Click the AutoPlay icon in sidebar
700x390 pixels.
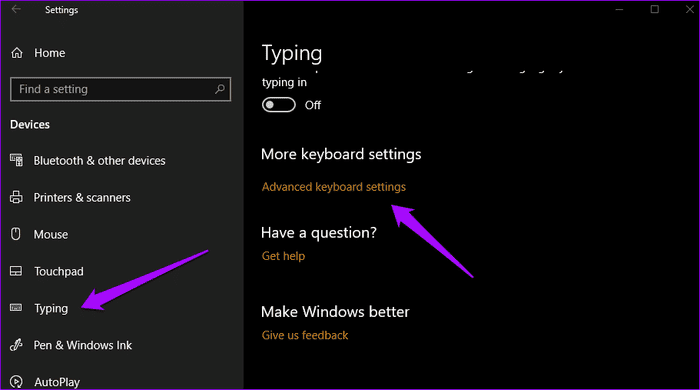click(16, 382)
